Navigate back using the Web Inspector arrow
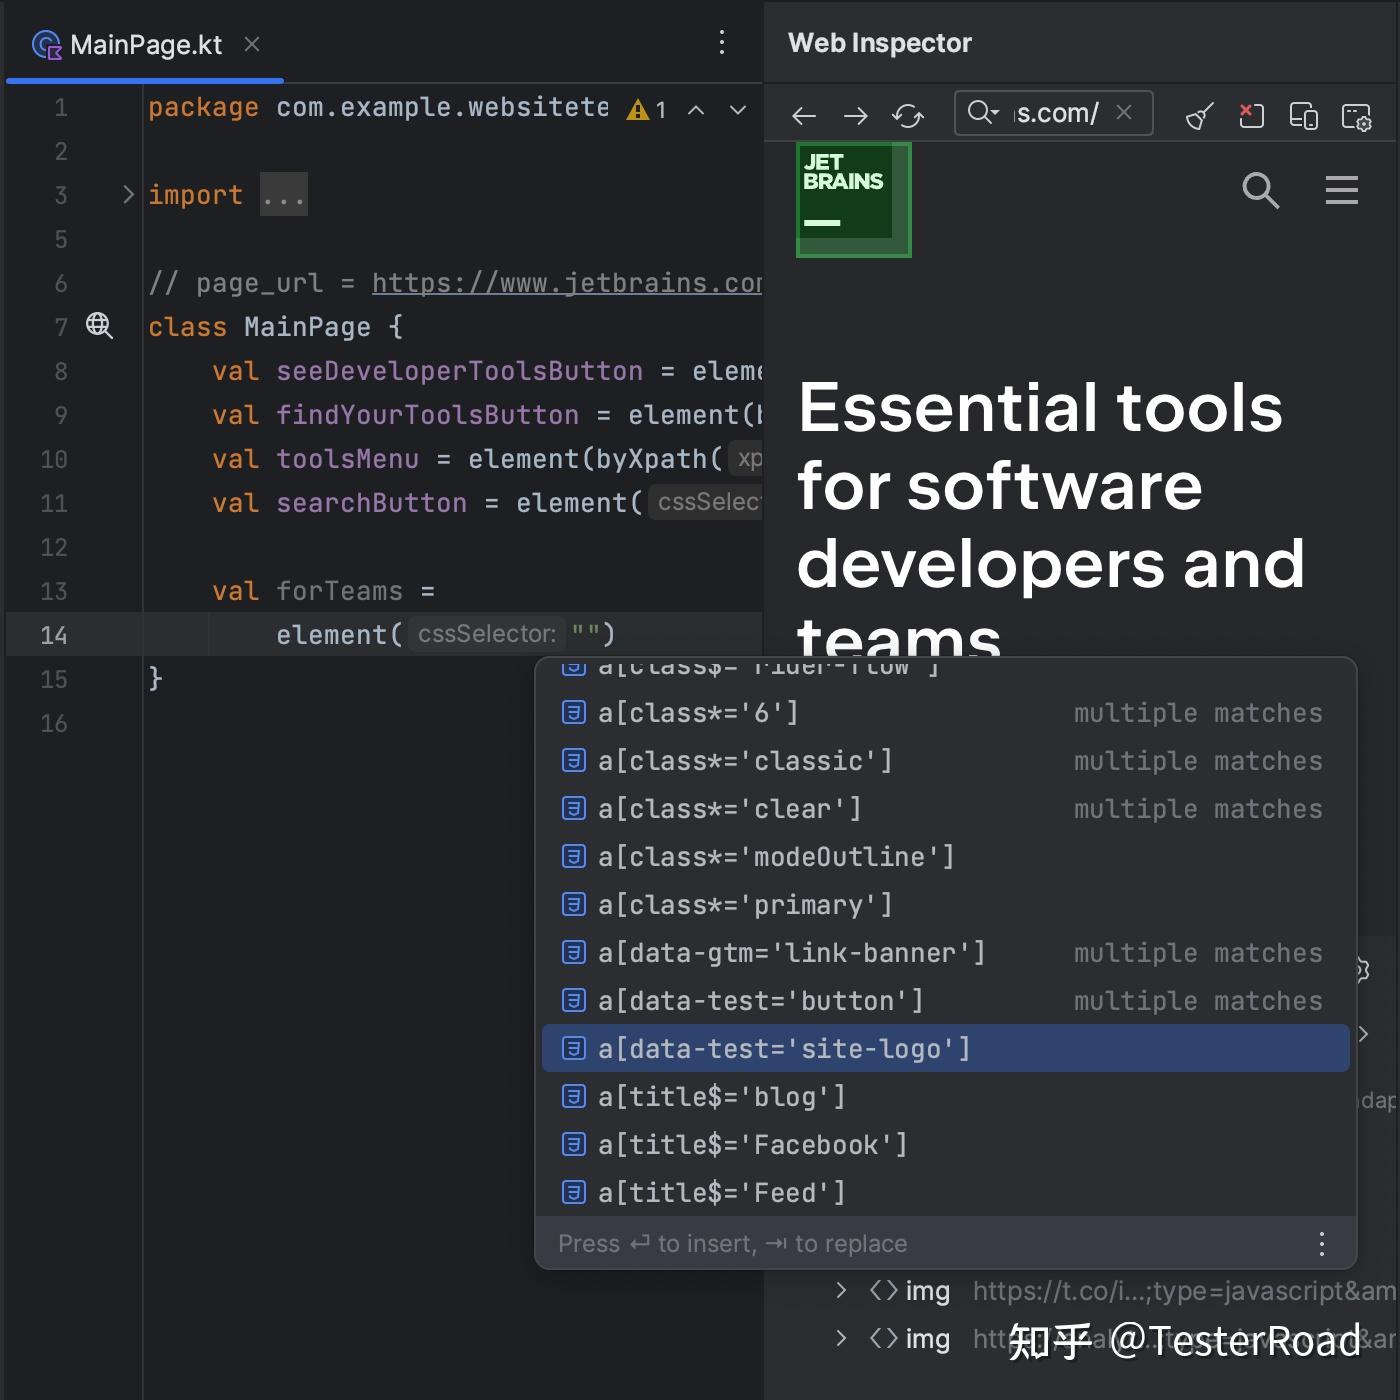Viewport: 1400px width, 1400px height. (x=803, y=116)
